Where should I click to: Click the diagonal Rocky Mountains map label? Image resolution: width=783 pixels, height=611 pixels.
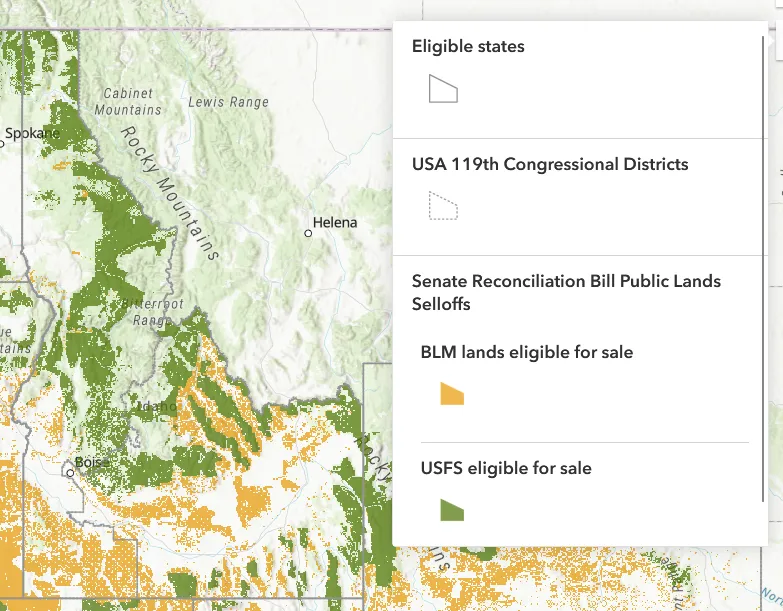pyautogui.click(x=170, y=194)
